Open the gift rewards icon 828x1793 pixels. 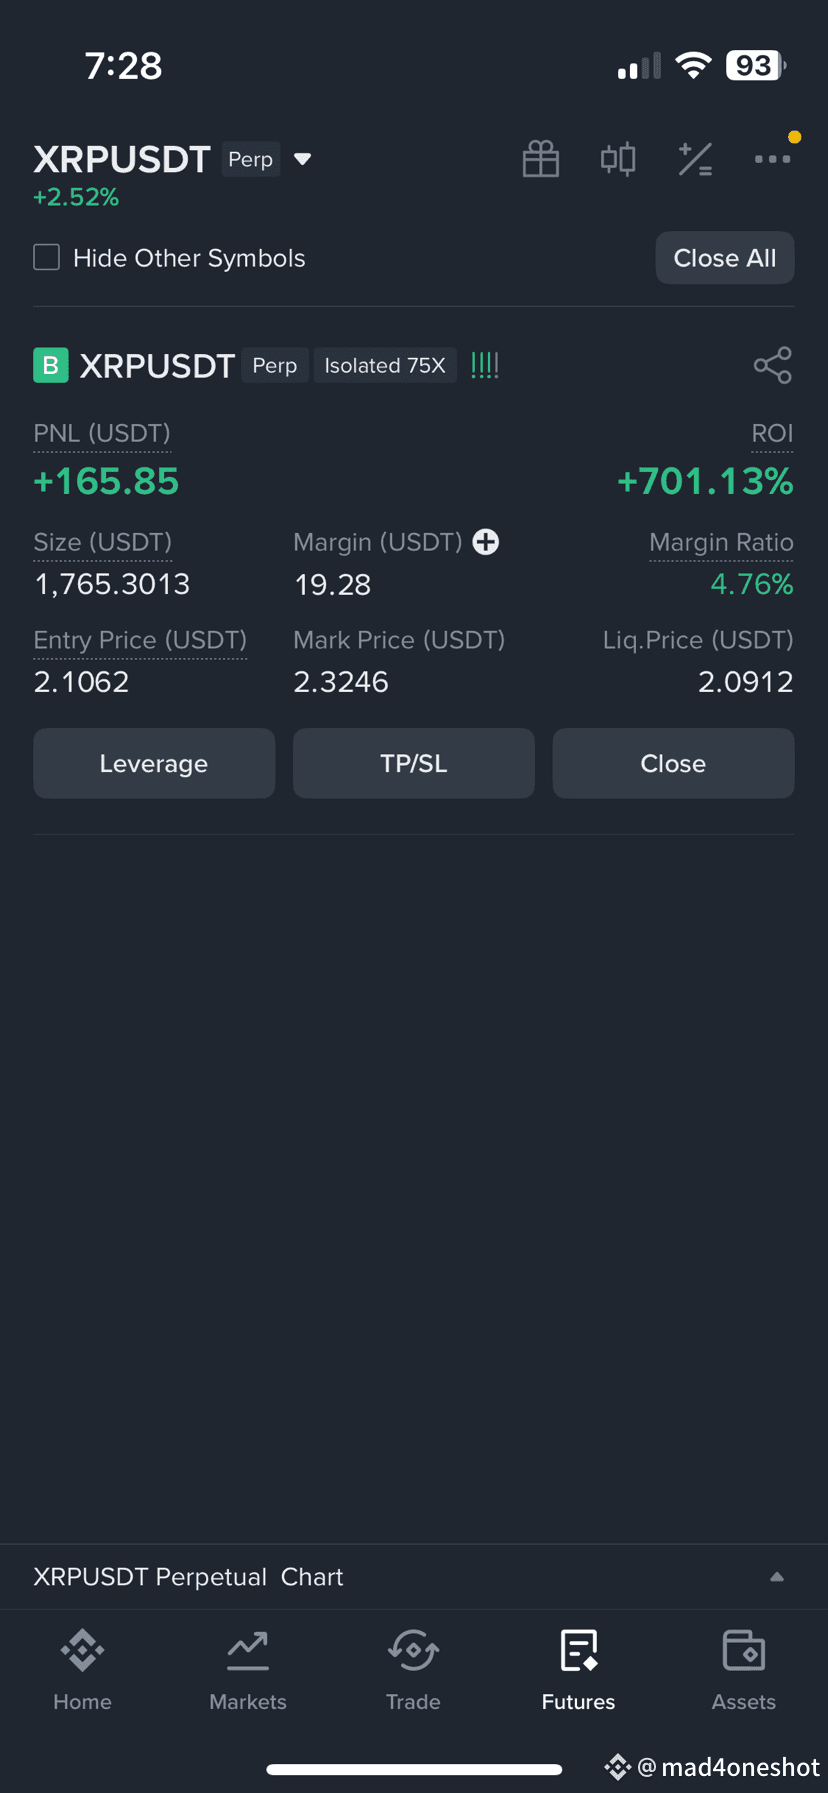coord(541,159)
